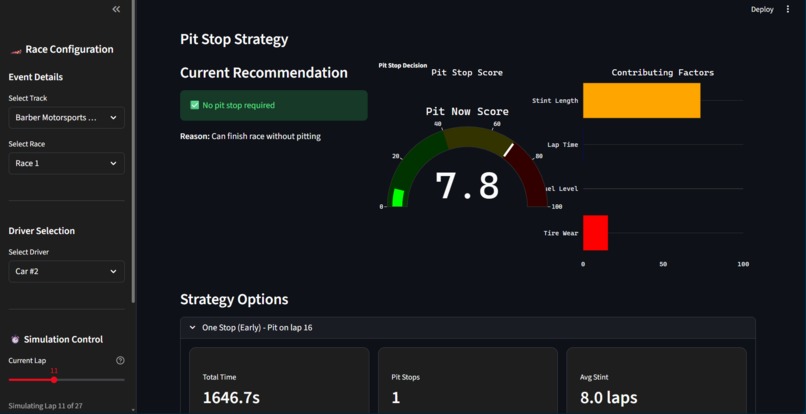Click the Lap Time axis label
The image size is (806, 414).
tap(562, 145)
